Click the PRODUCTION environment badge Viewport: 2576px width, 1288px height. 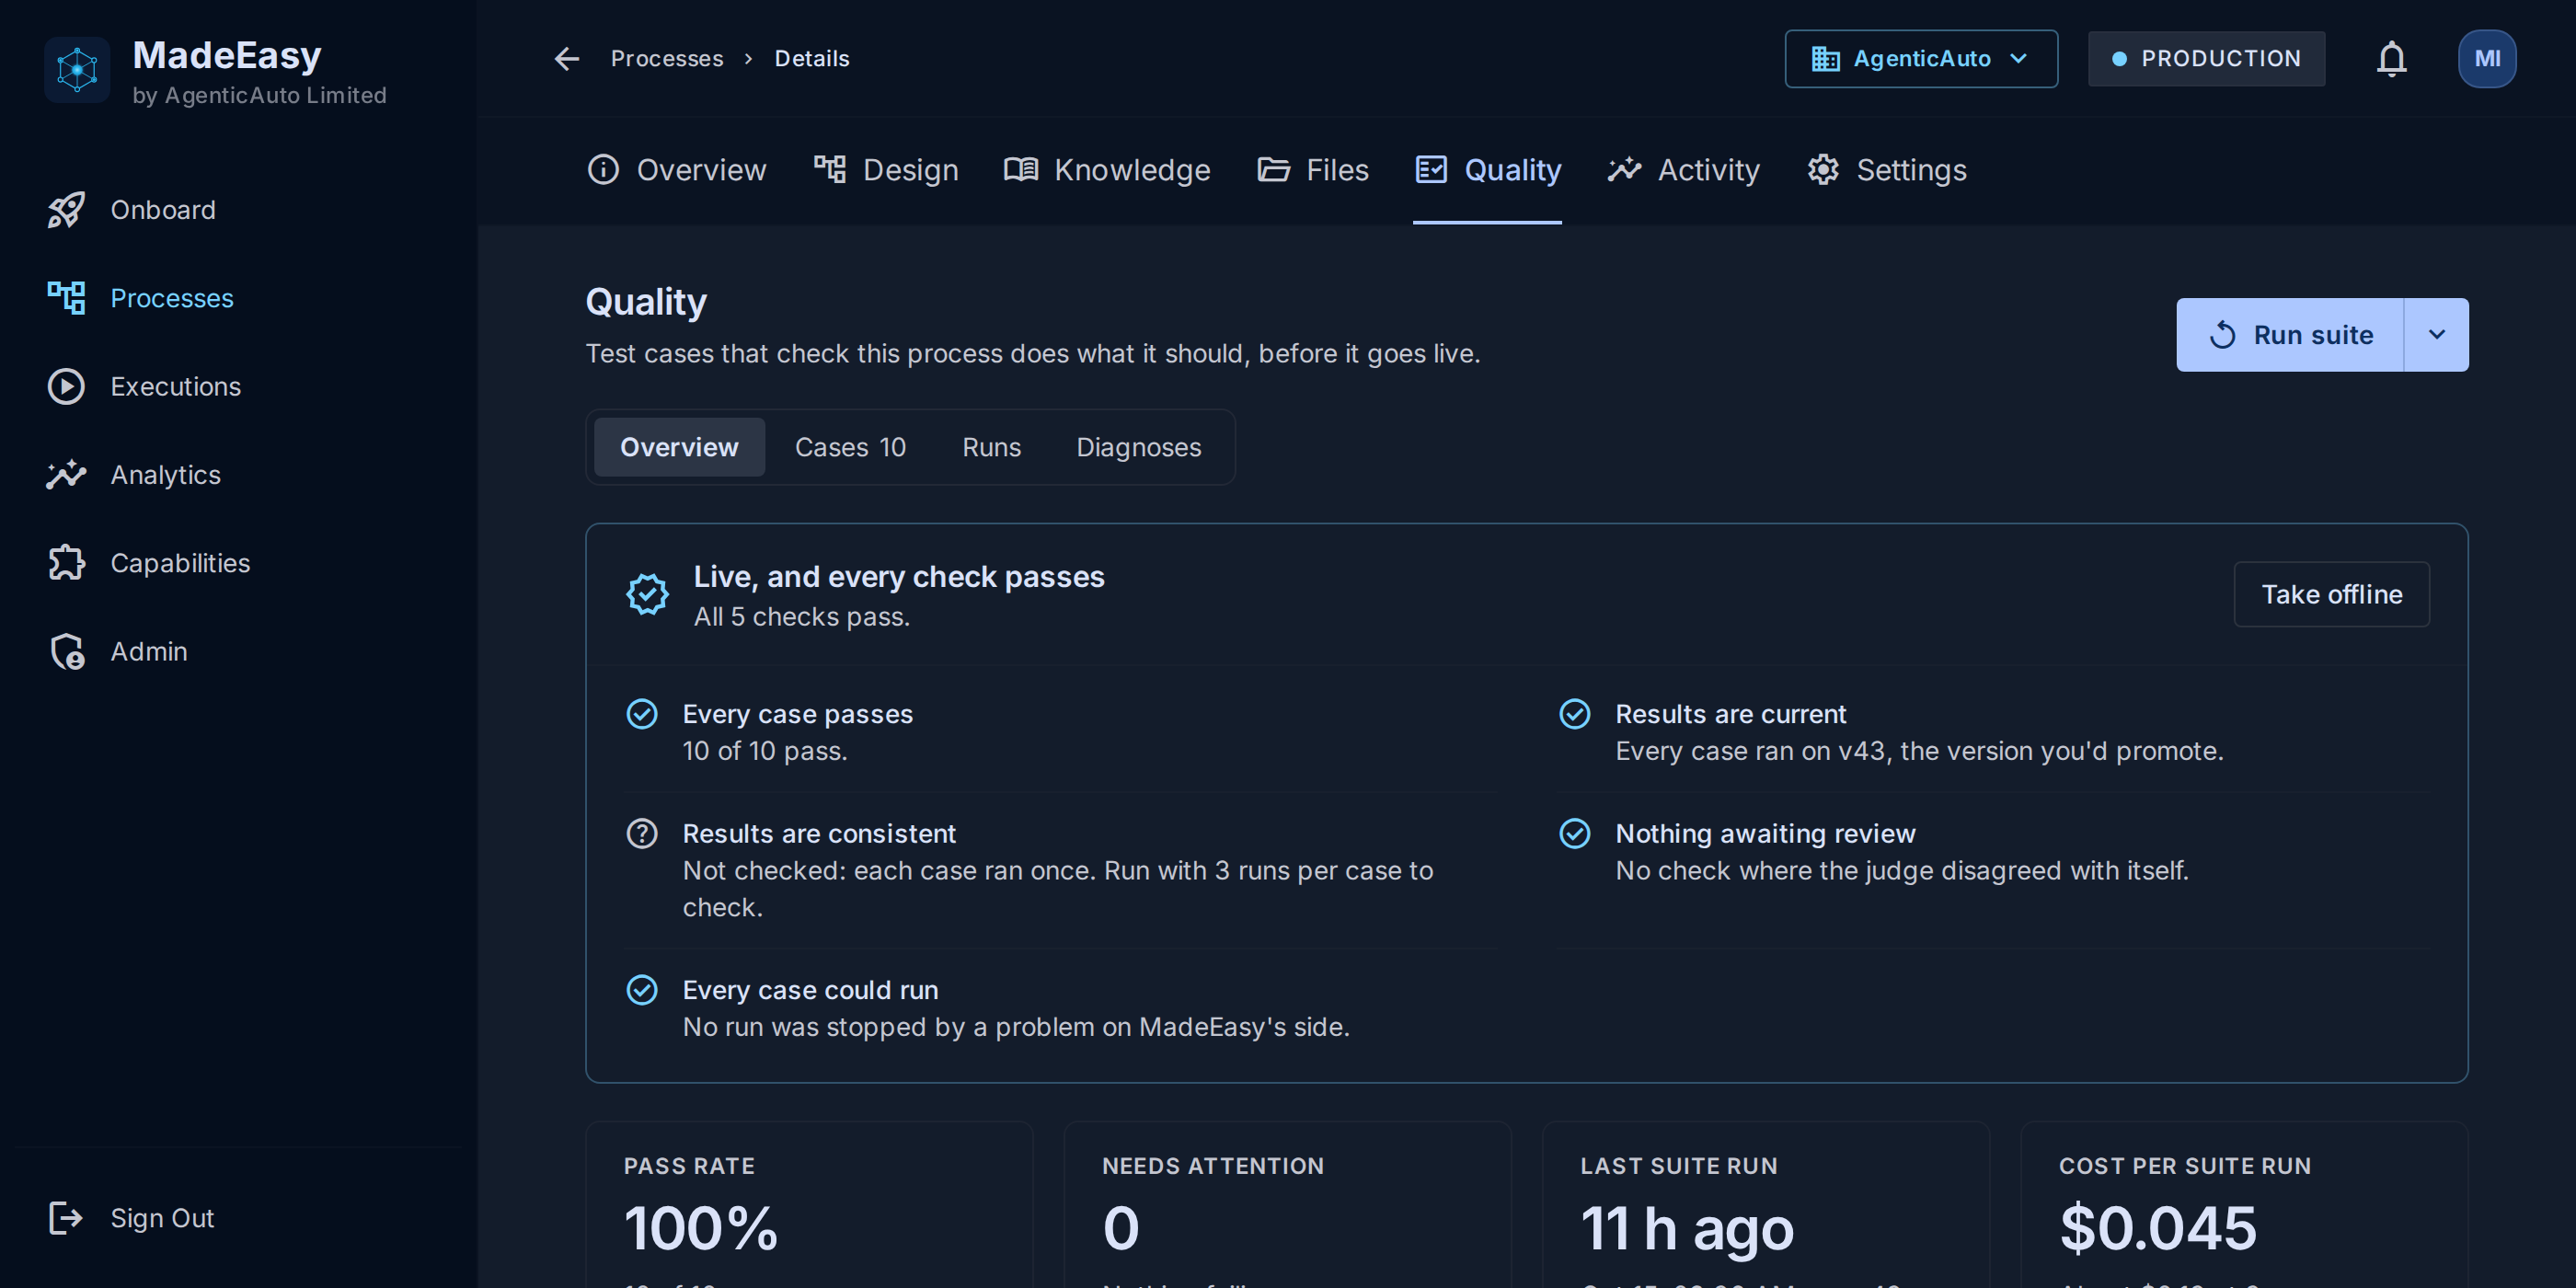[2206, 59]
